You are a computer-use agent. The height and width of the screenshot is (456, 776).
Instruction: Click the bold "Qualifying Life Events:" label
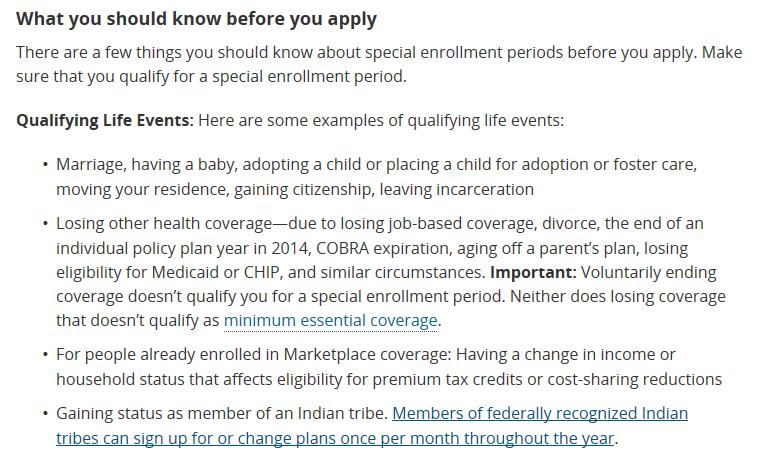tap(105, 121)
